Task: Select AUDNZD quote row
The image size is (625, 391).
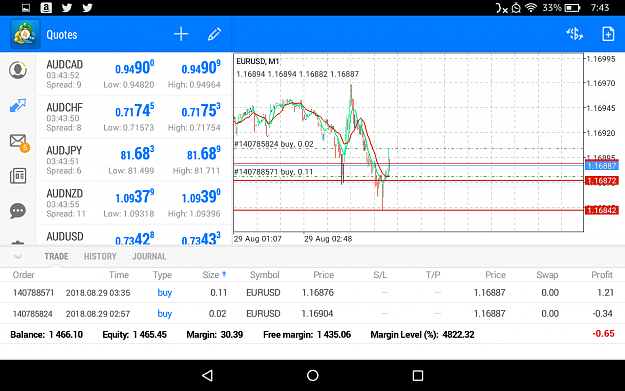Action: pos(134,203)
